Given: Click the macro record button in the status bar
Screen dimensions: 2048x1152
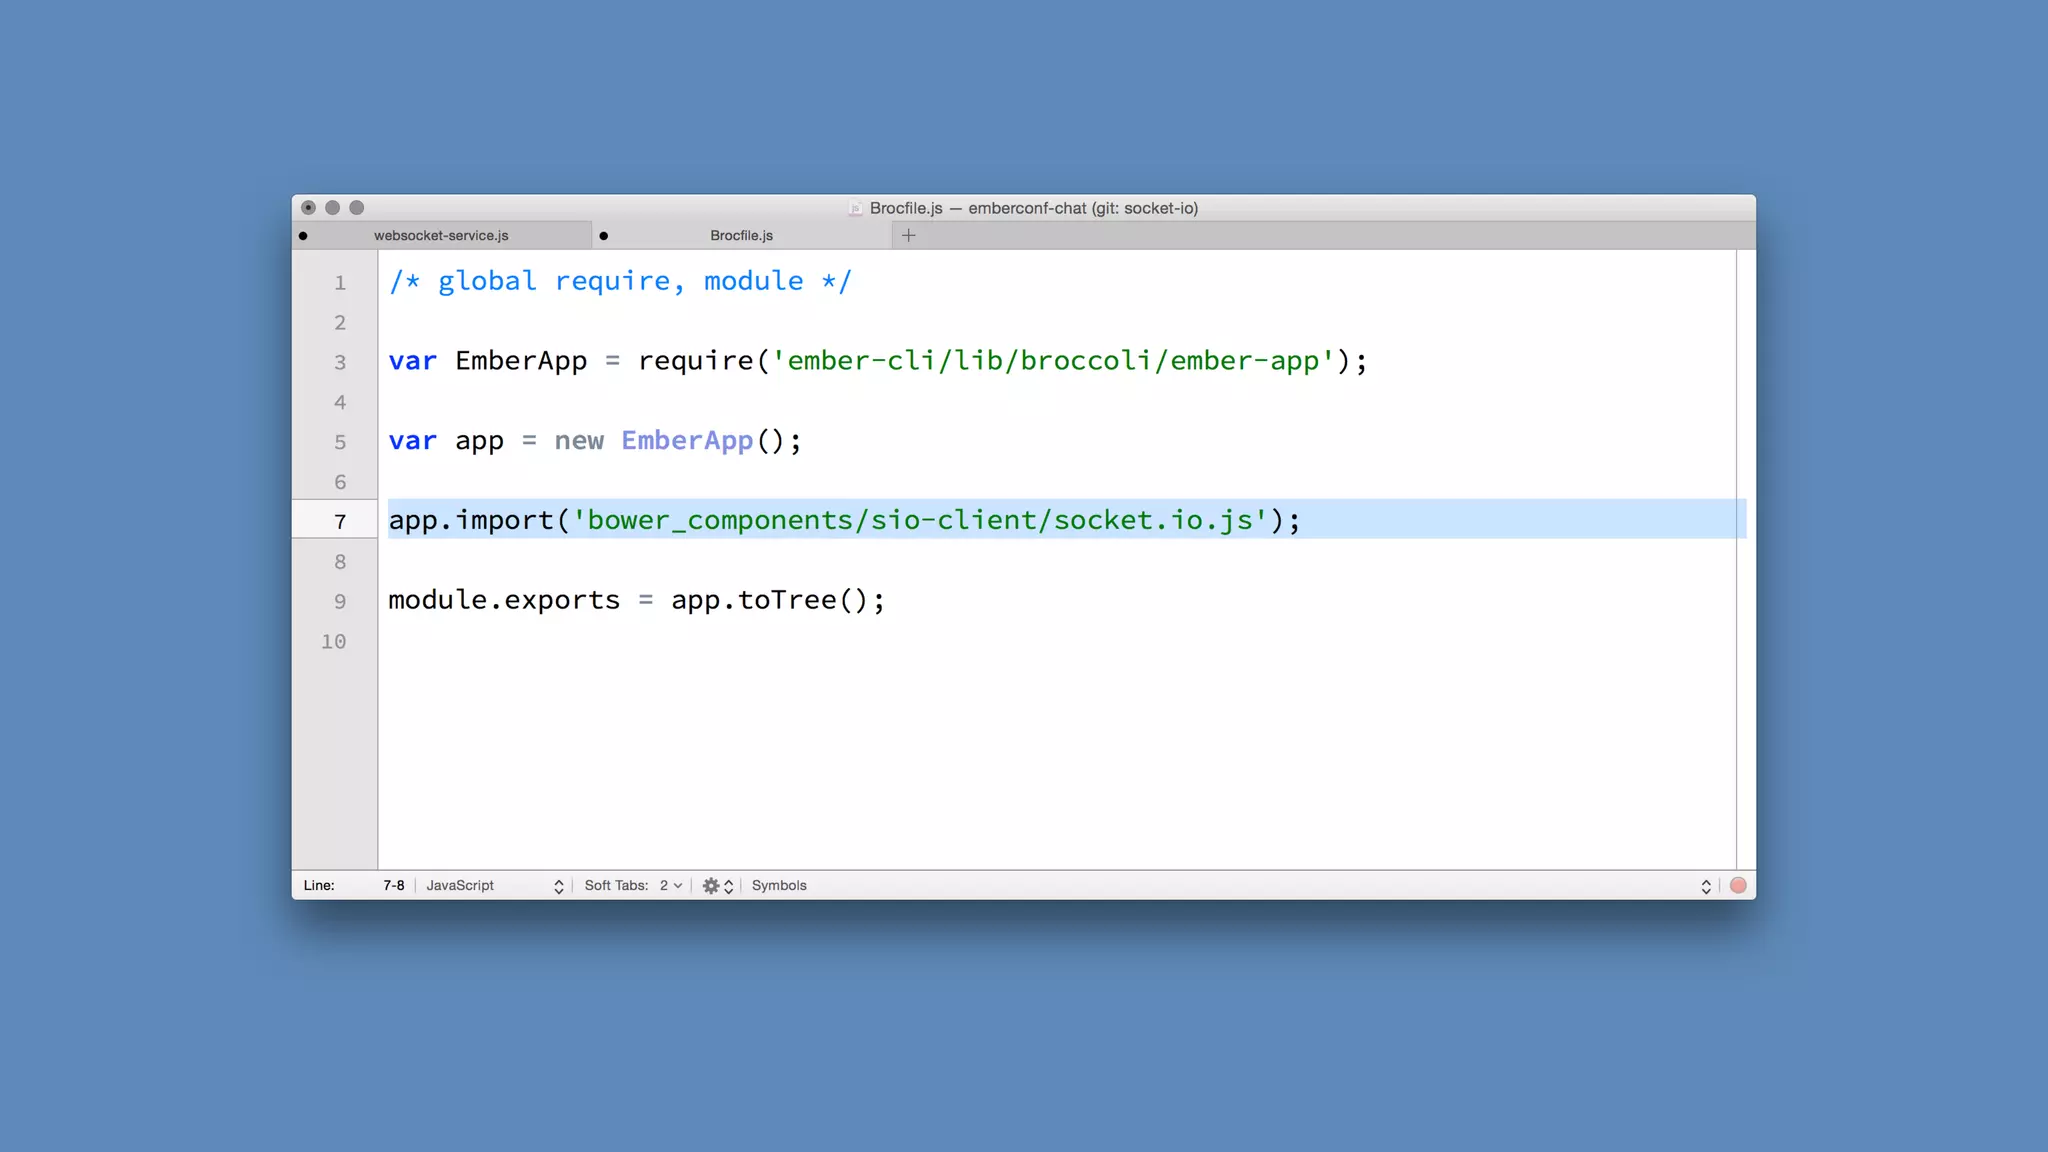Looking at the screenshot, I should coord(1738,885).
